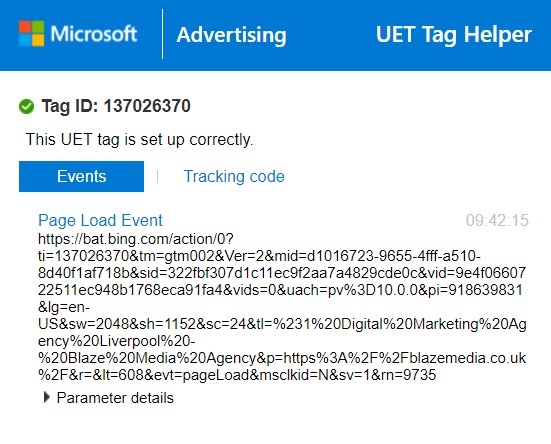
Task: Click the Microsoft four-square logo
Action: point(32,33)
